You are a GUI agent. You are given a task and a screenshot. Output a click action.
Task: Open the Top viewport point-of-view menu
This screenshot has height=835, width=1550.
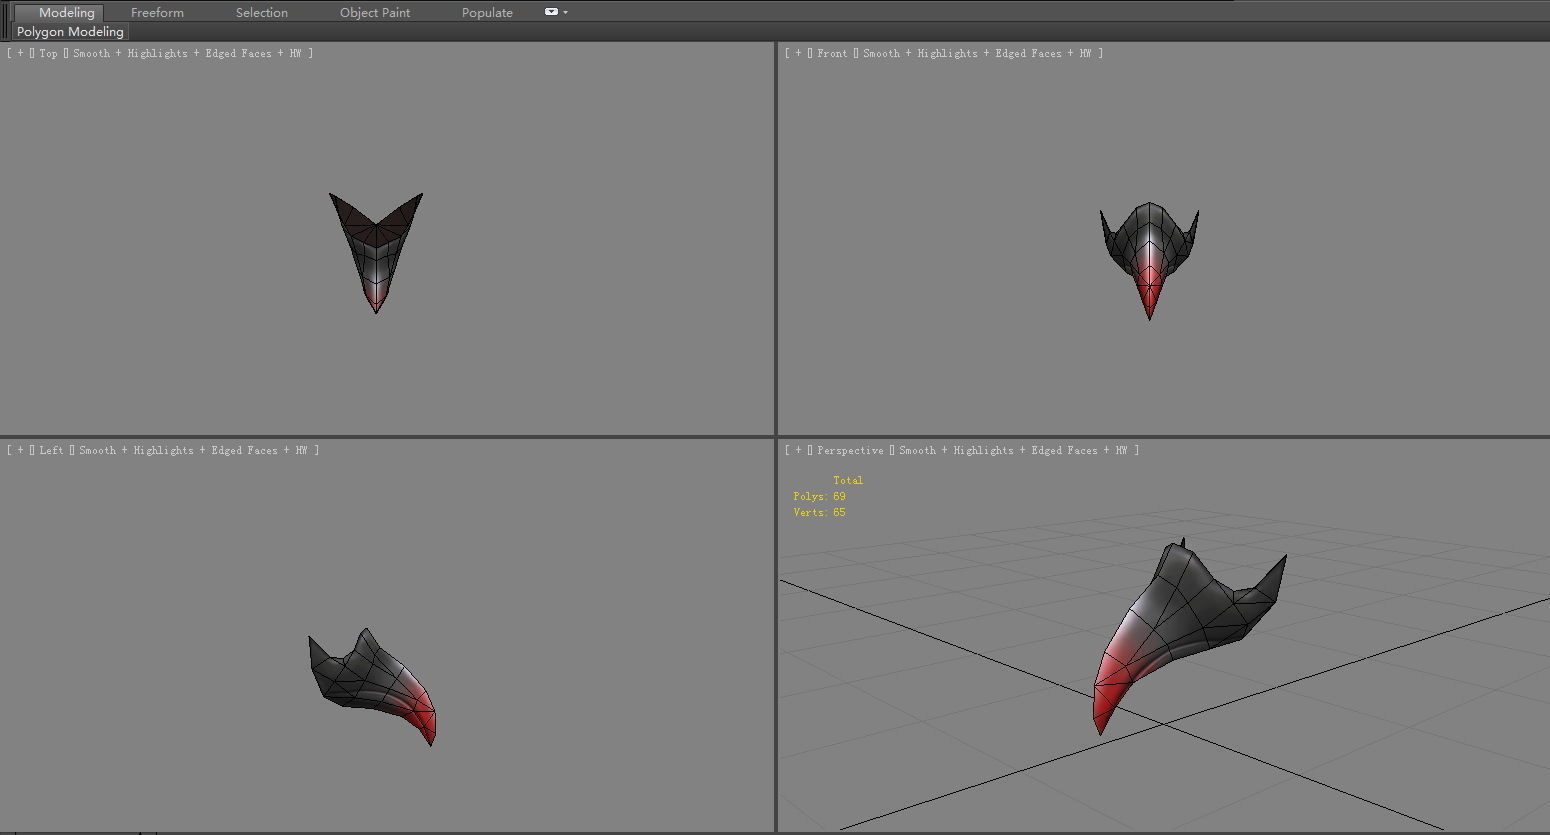(47, 53)
